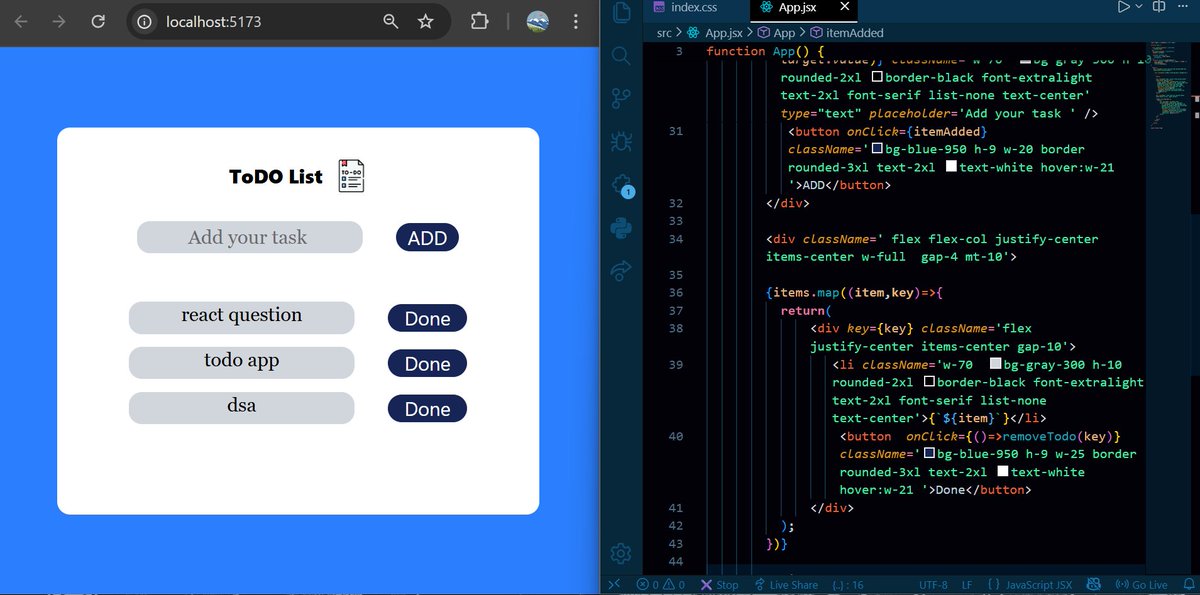
Task: Reload the localhost page
Action: click(x=98, y=21)
